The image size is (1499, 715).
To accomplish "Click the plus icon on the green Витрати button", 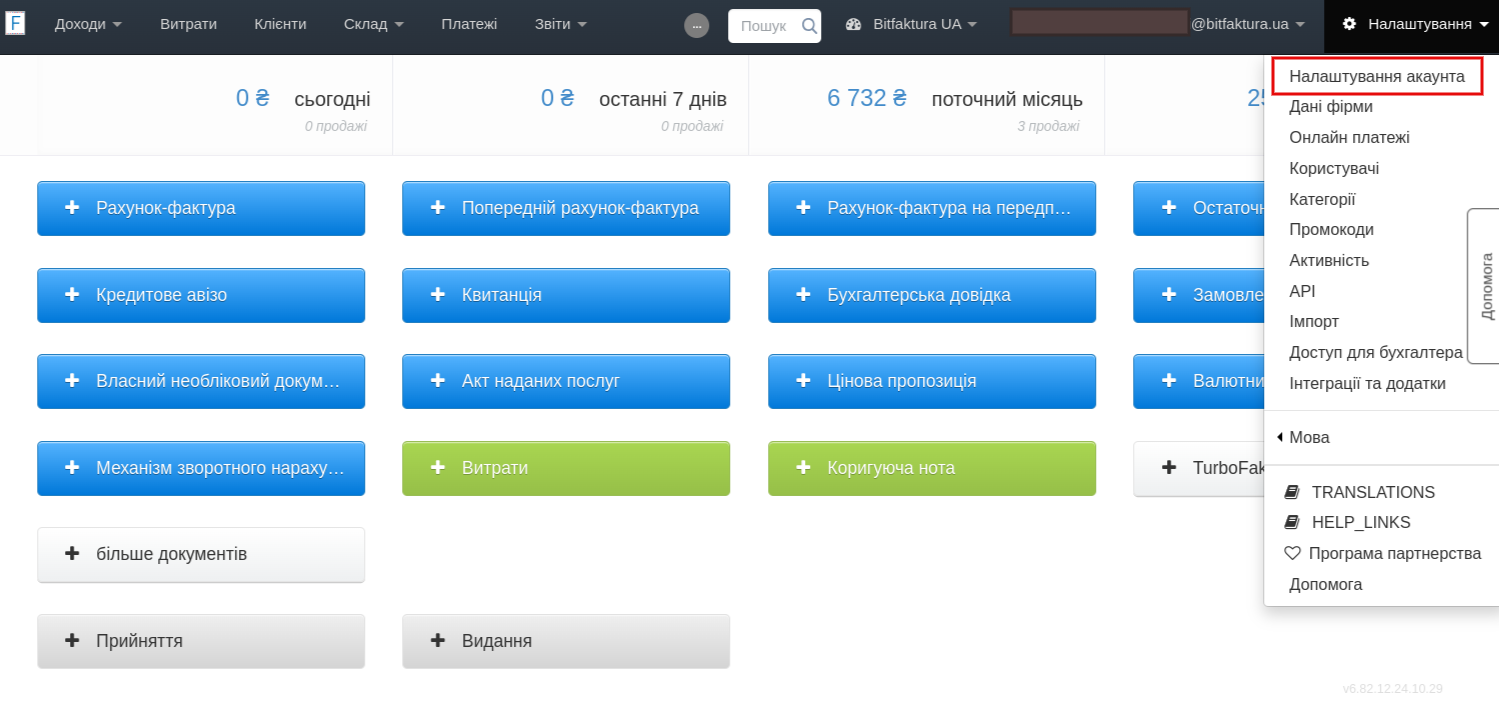I will (x=436, y=468).
